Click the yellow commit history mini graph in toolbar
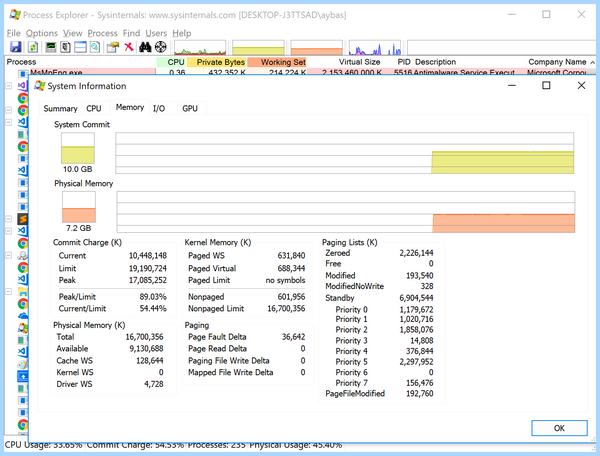The width and height of the screenshot is (600, 456). [x=258, y=47]
